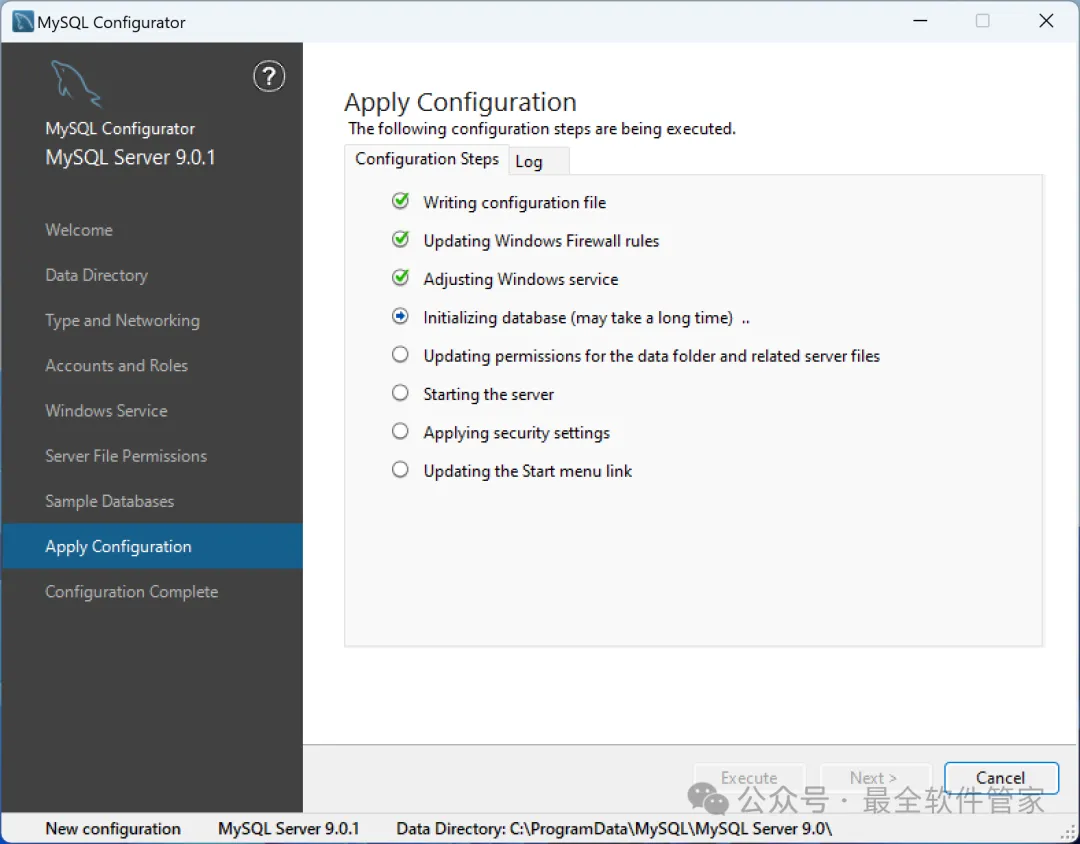1080x844 pixels.
Task: Go to Data Directory sidebar step
Action: 96,276
